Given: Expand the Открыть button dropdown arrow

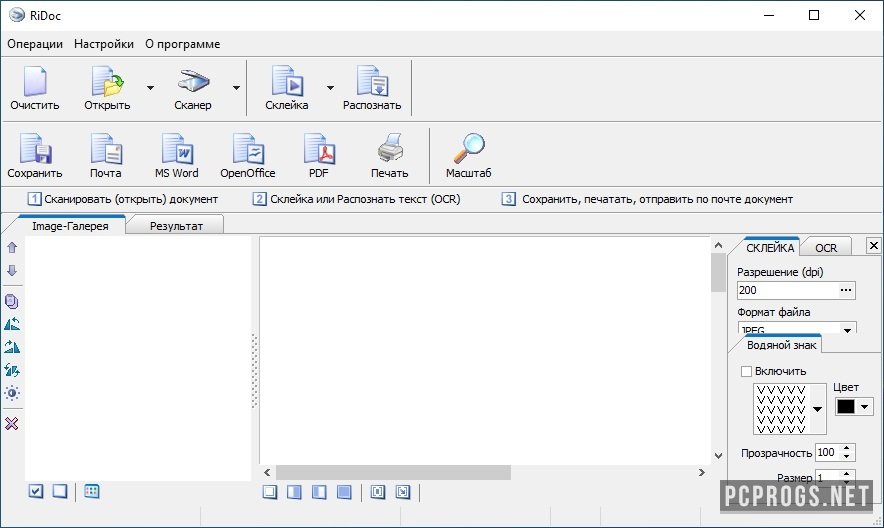Looking at the screenshot, I should (x=150, y=88).
